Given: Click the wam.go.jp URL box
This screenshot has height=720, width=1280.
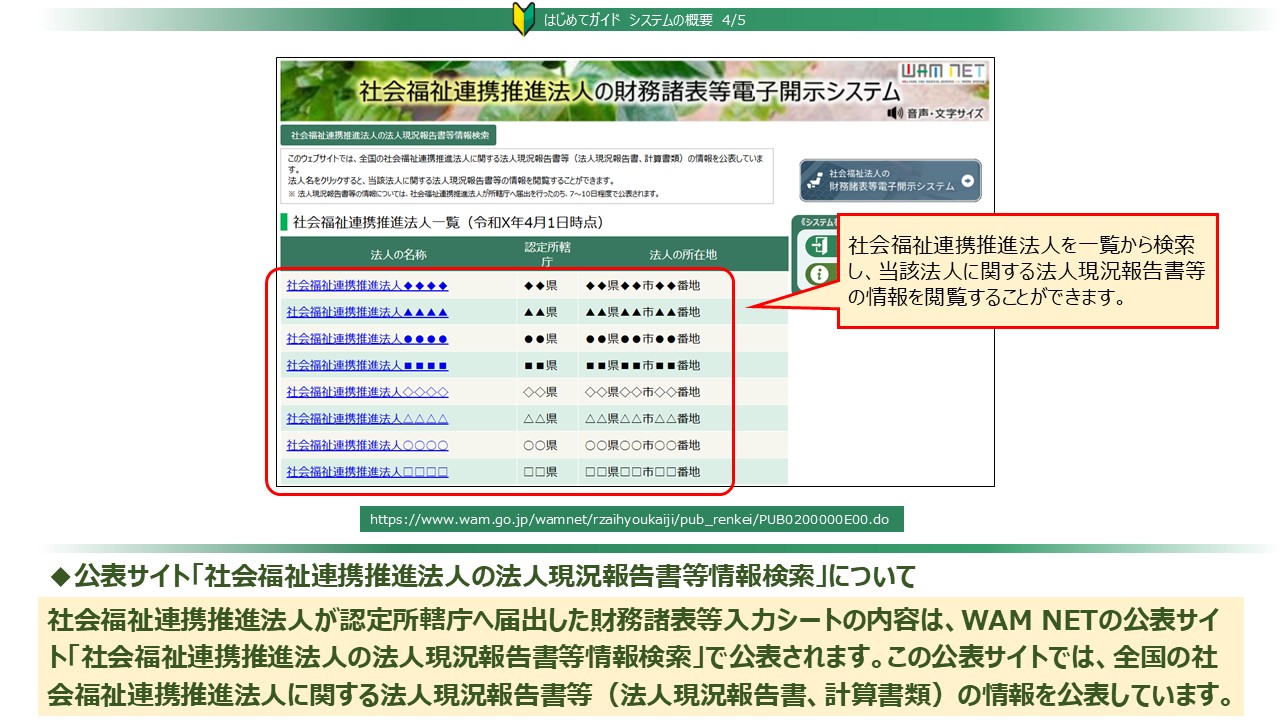Looking at the screenshot, I should coord(630,519).
